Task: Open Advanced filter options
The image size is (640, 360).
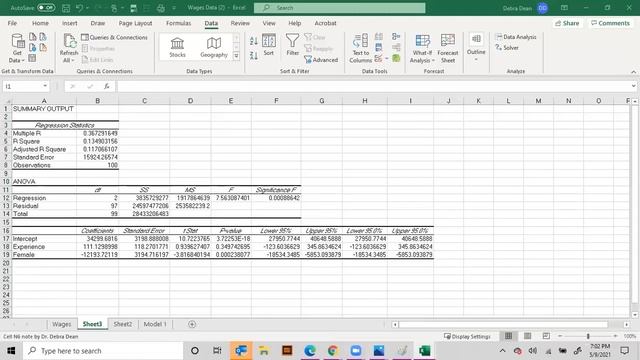Action: coord(321,60)
